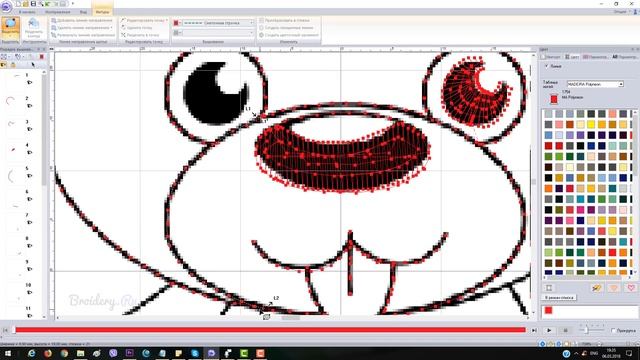The height and width of the screenshot is (360, 640).
Task: Open Windows Start menu
Action: (7, 353)
